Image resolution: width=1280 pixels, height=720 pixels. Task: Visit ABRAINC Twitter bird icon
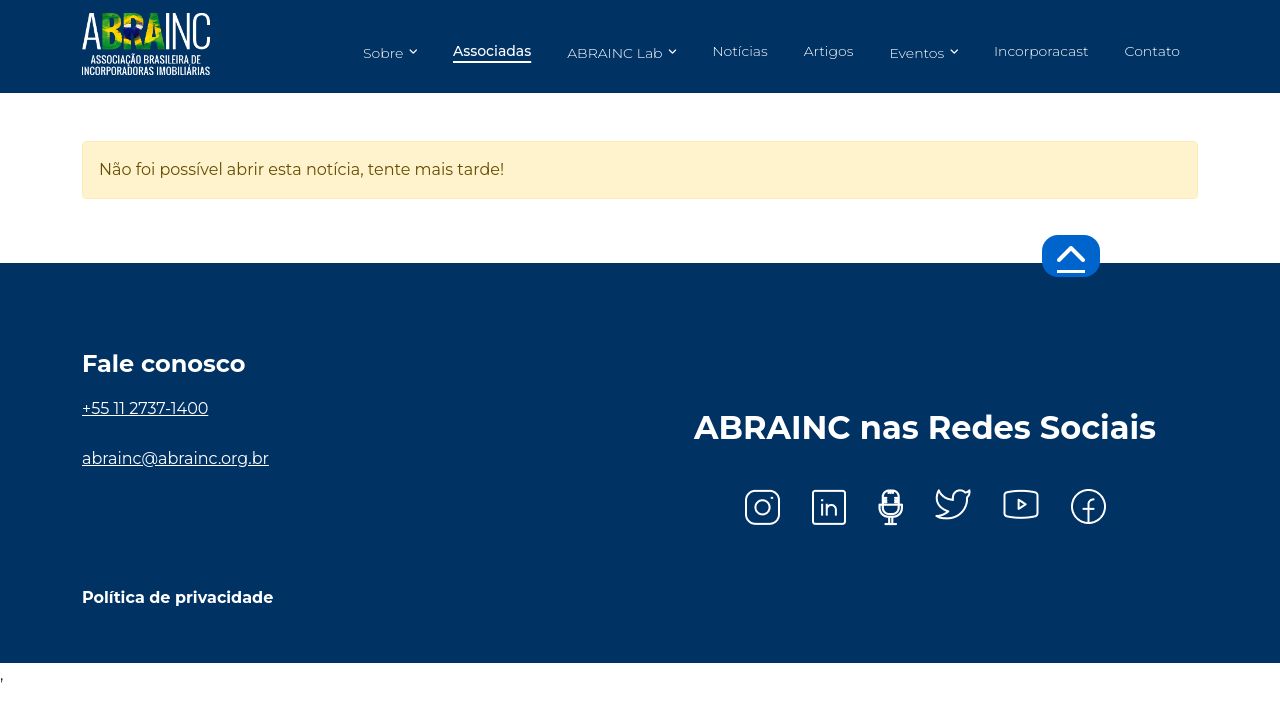point(953,504)
